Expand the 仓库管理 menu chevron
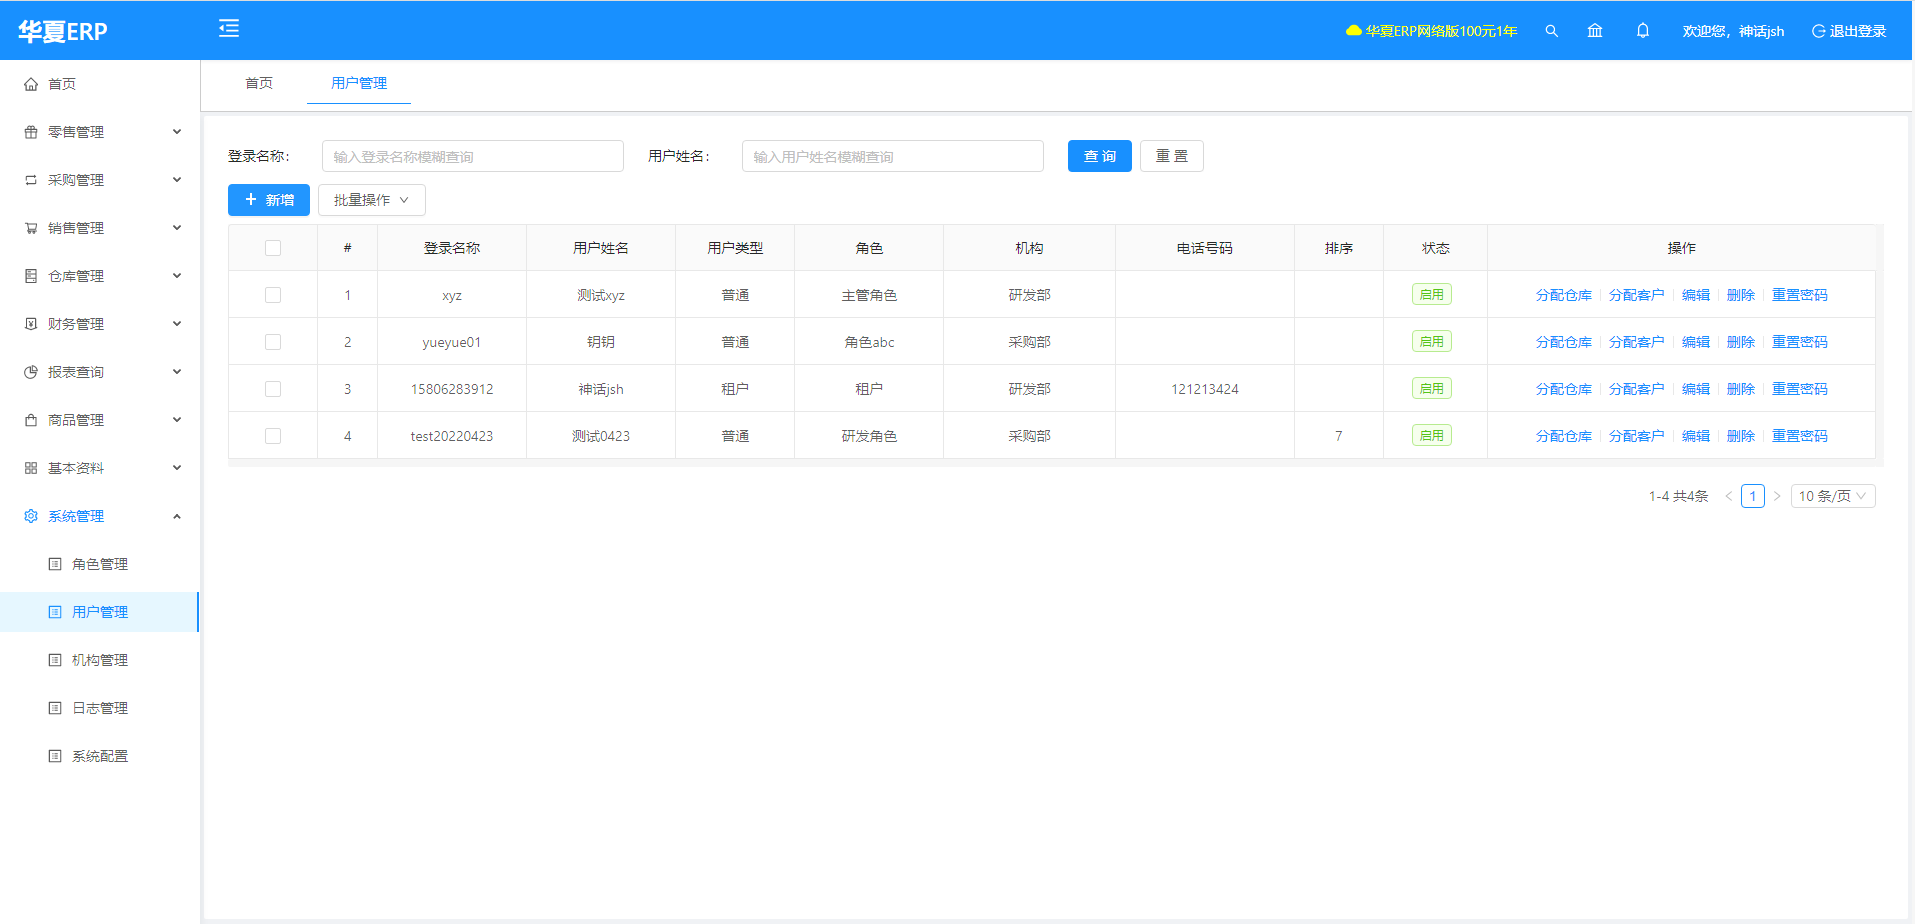The width and height of the screenshot is (1915, 924). [177, 276]
